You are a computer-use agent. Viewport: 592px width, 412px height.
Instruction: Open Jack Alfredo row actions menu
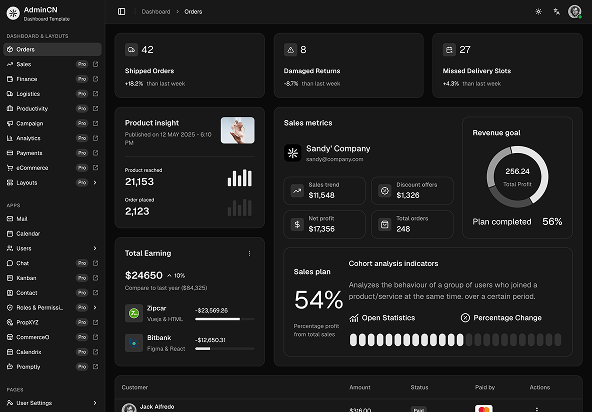[536, 409]
